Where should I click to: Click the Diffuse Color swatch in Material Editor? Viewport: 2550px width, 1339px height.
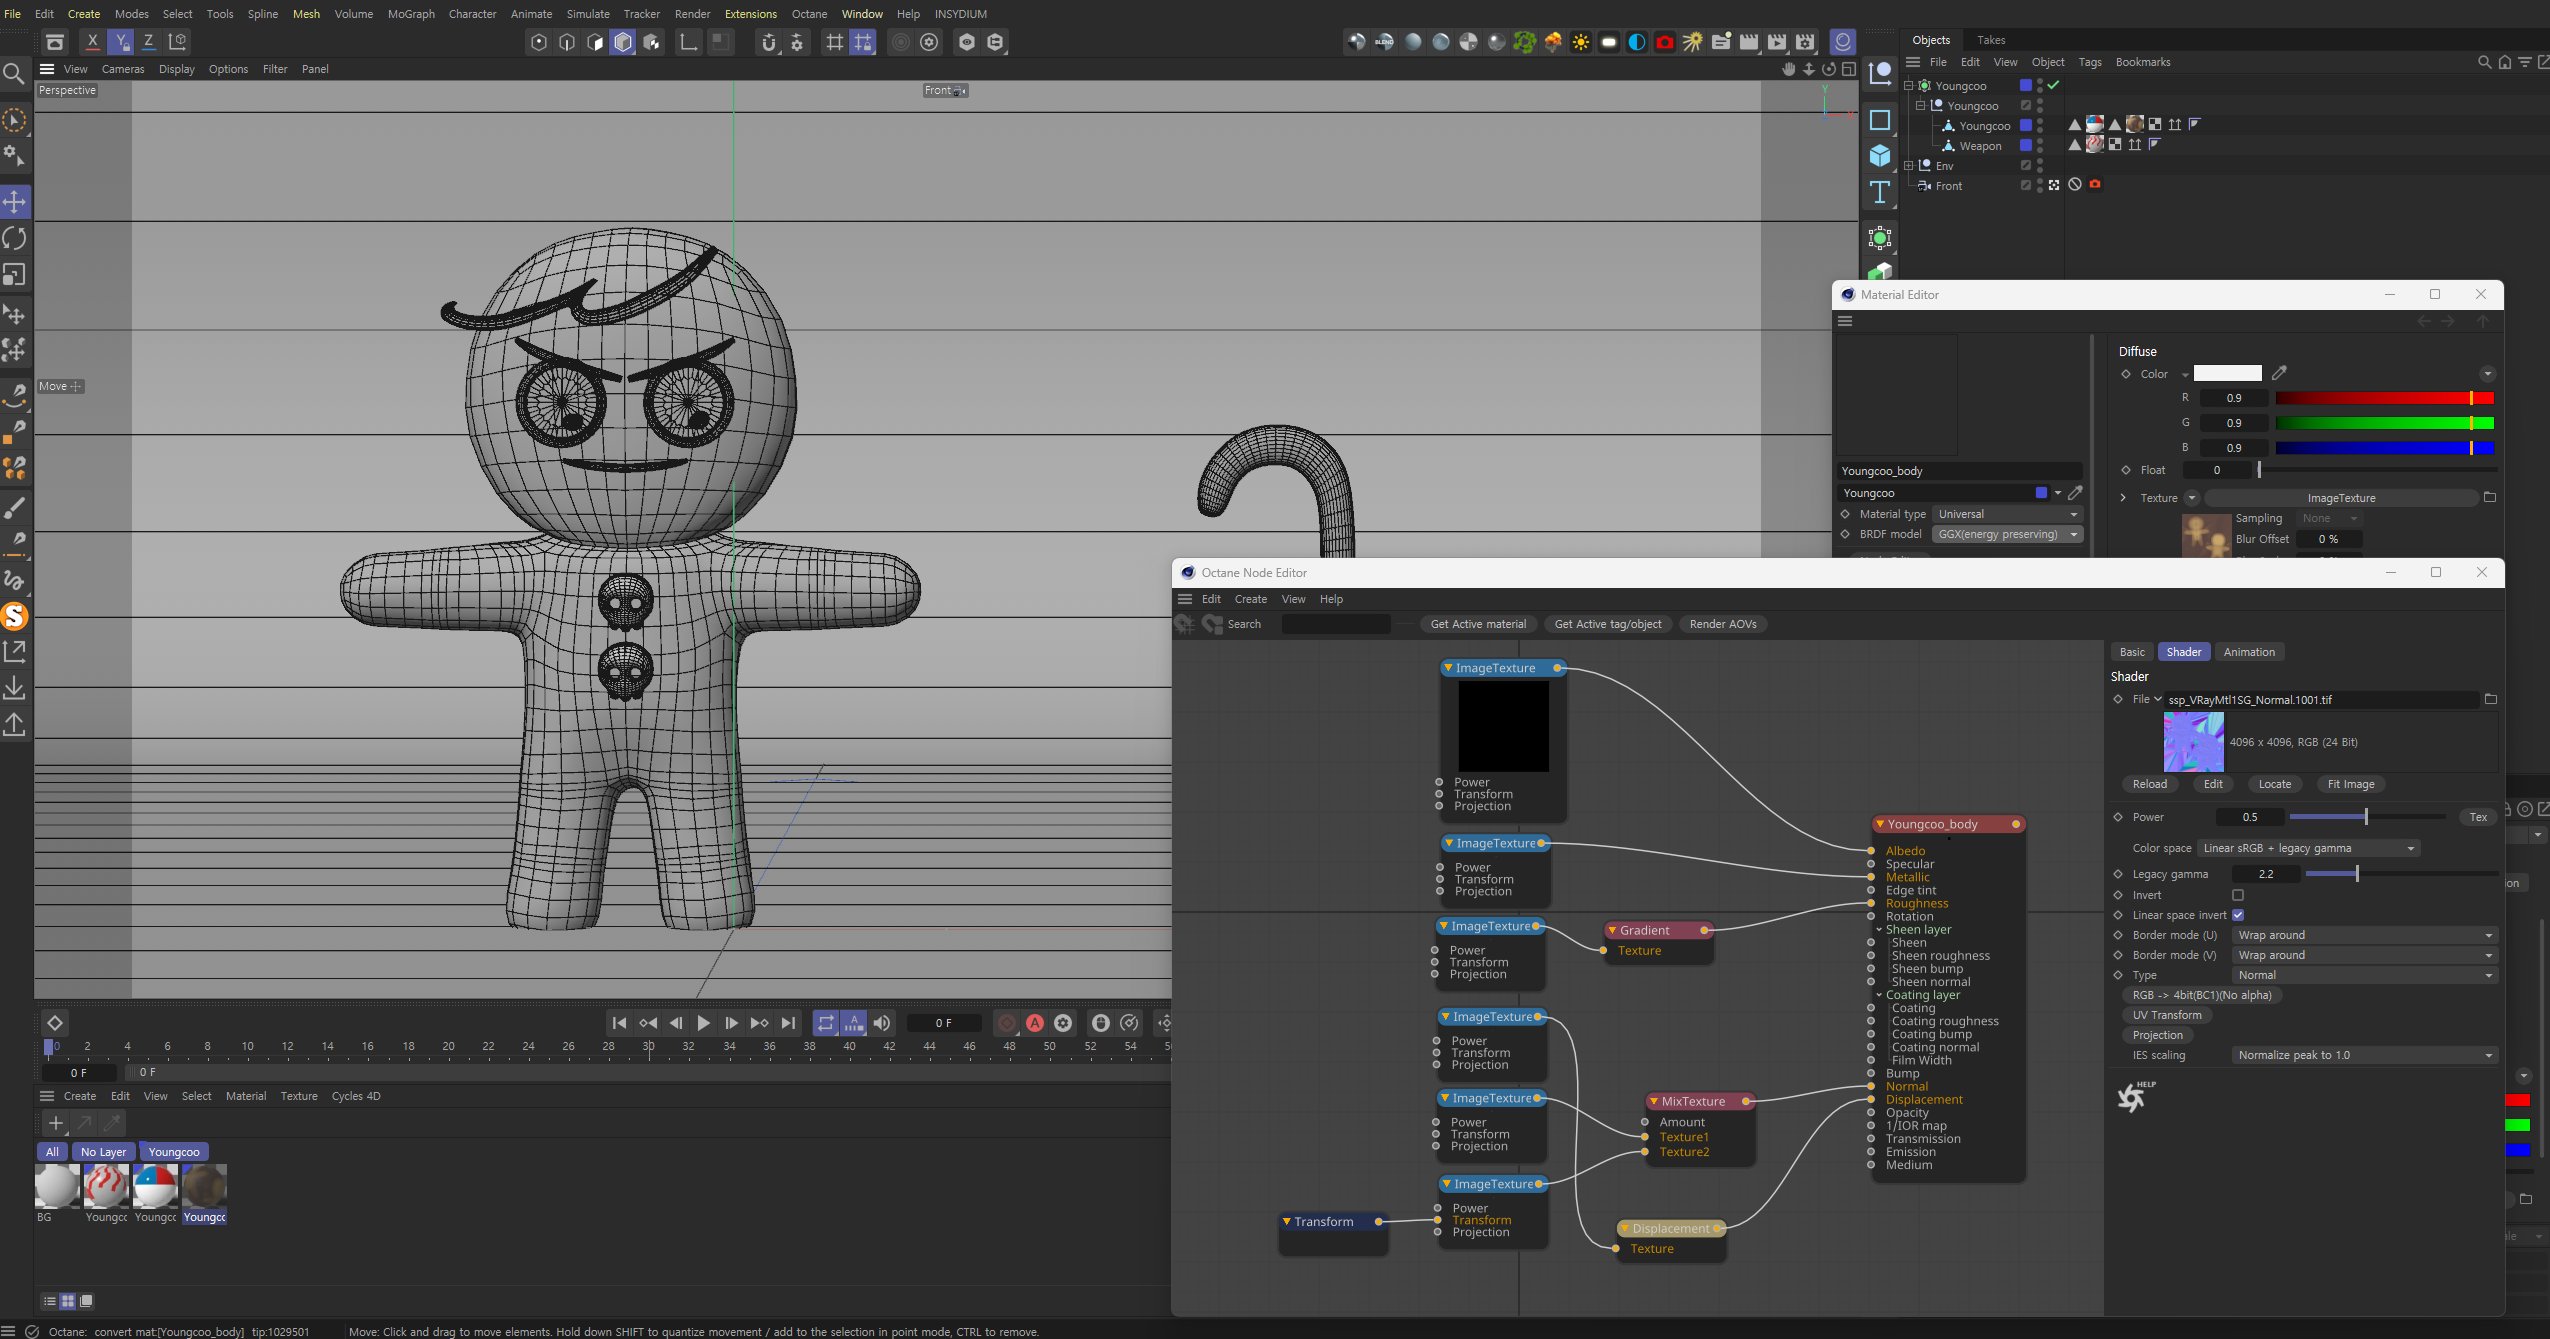point(2227,373)
